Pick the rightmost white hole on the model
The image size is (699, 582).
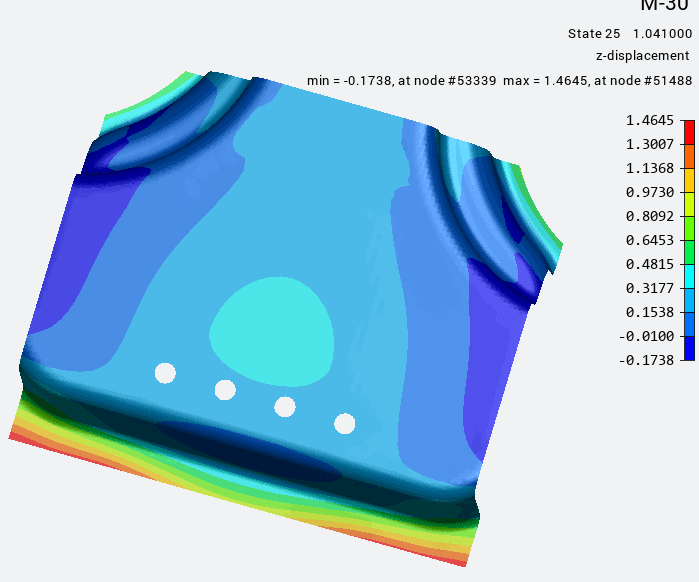pos(345,423)
